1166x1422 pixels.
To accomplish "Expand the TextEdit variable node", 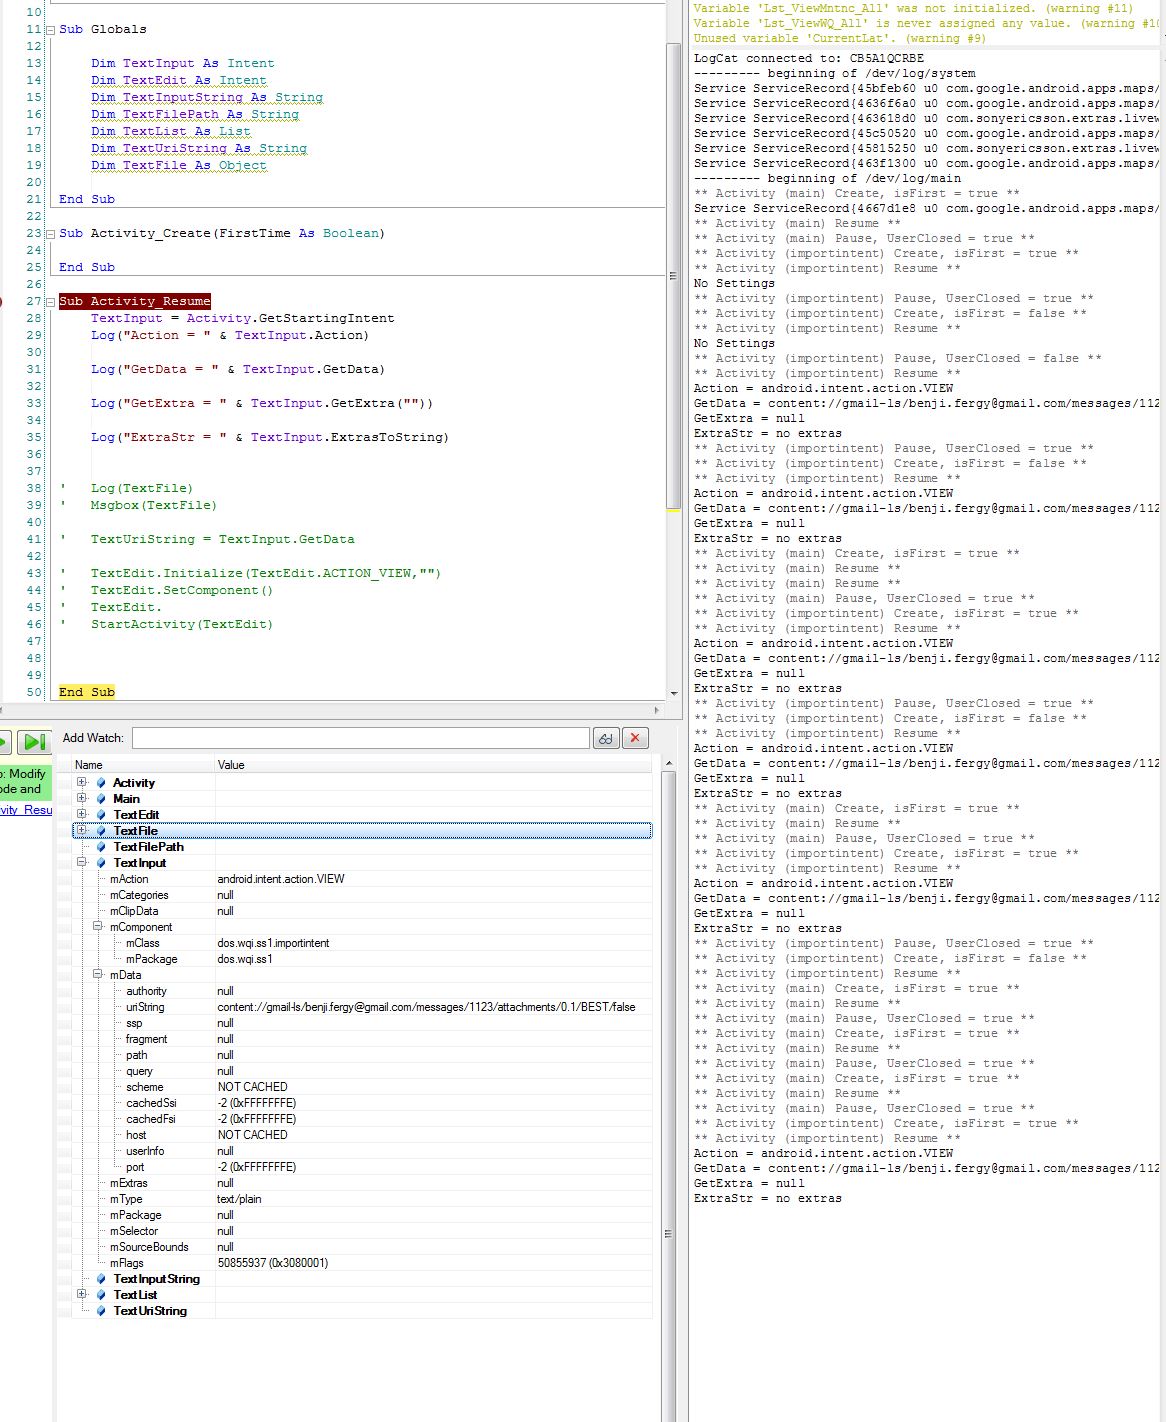I will click(x=82, y=814).
